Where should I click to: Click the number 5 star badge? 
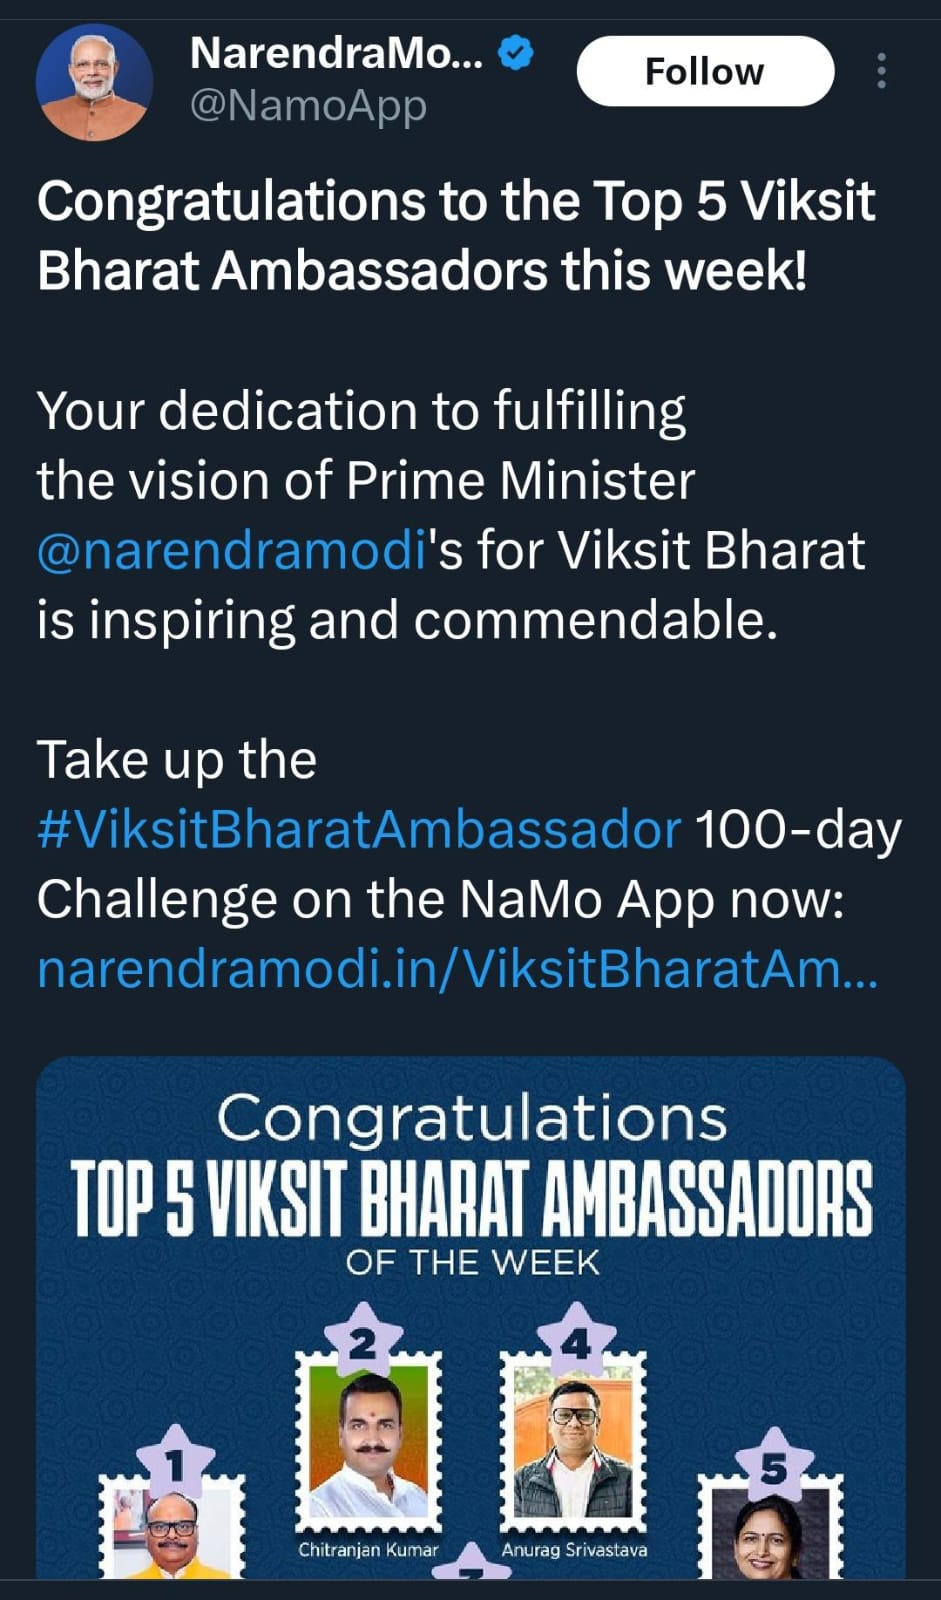tap(773, 1466)
